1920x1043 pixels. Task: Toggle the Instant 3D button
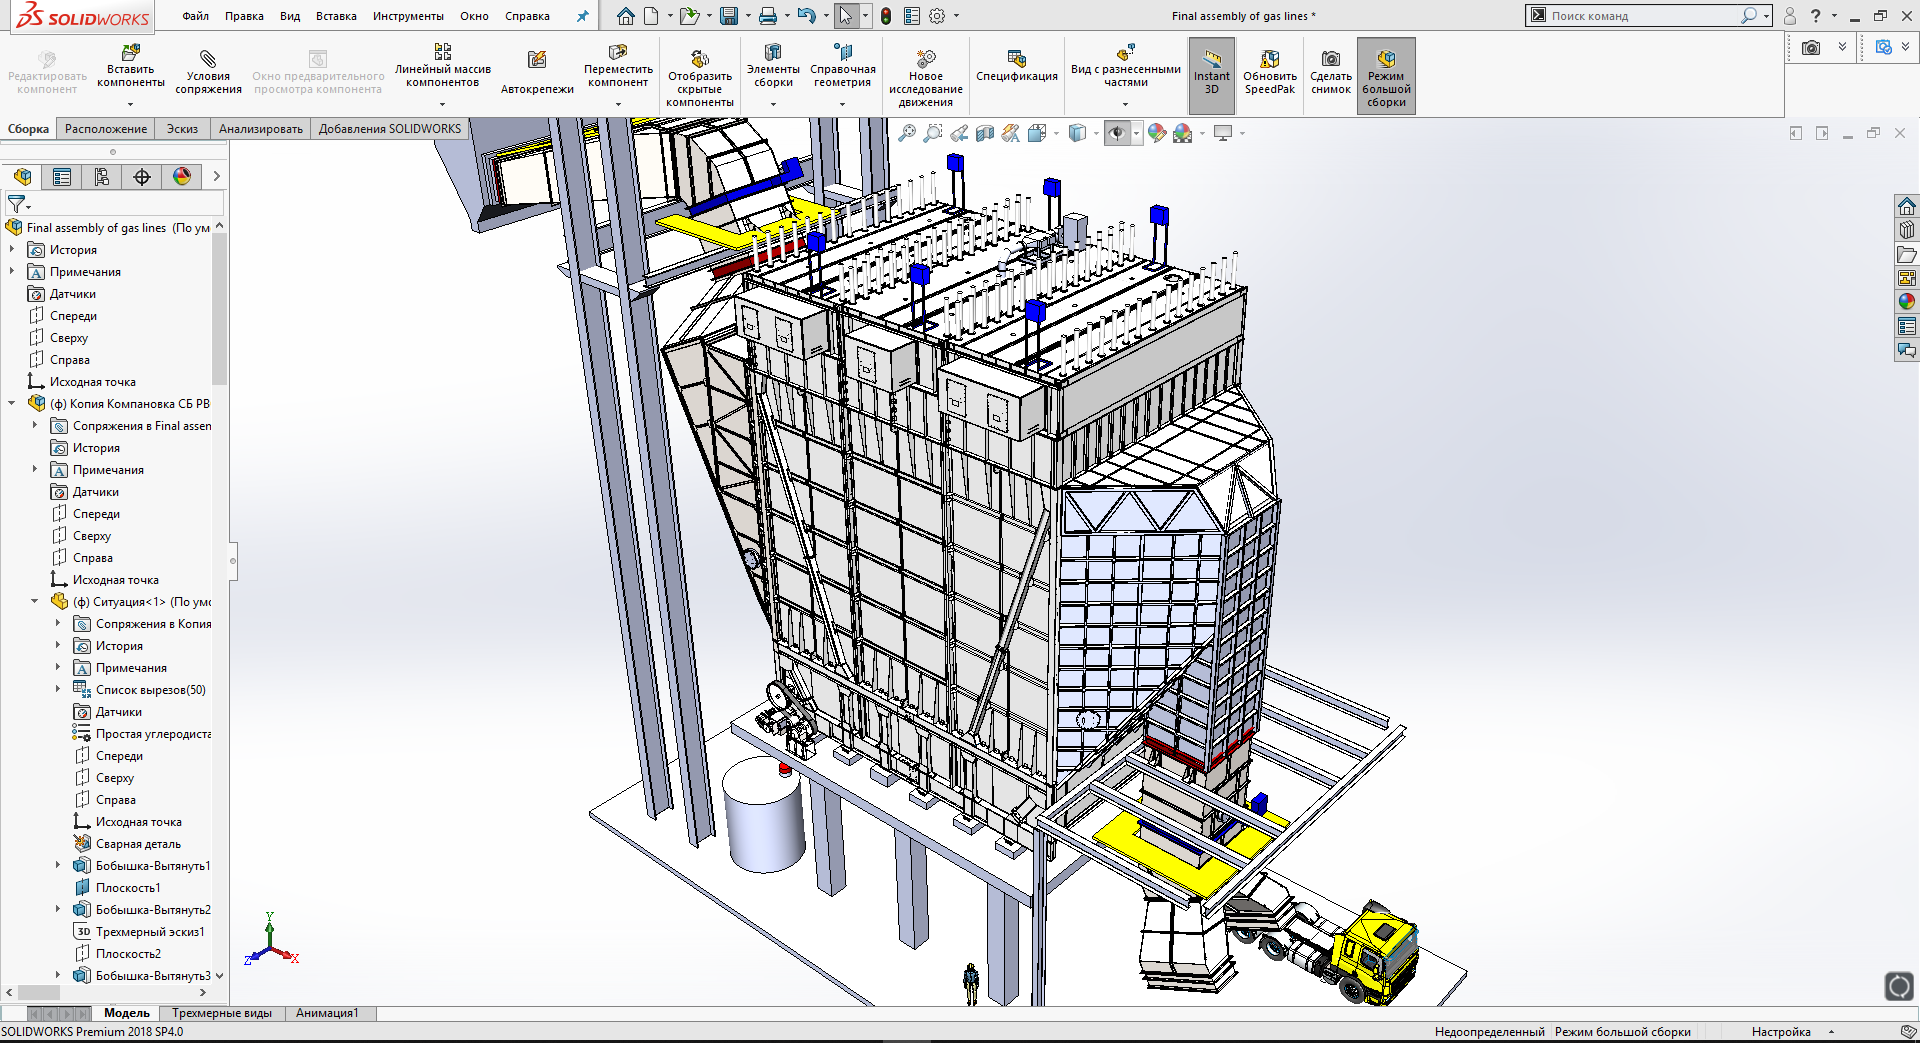pos(1211,75)
